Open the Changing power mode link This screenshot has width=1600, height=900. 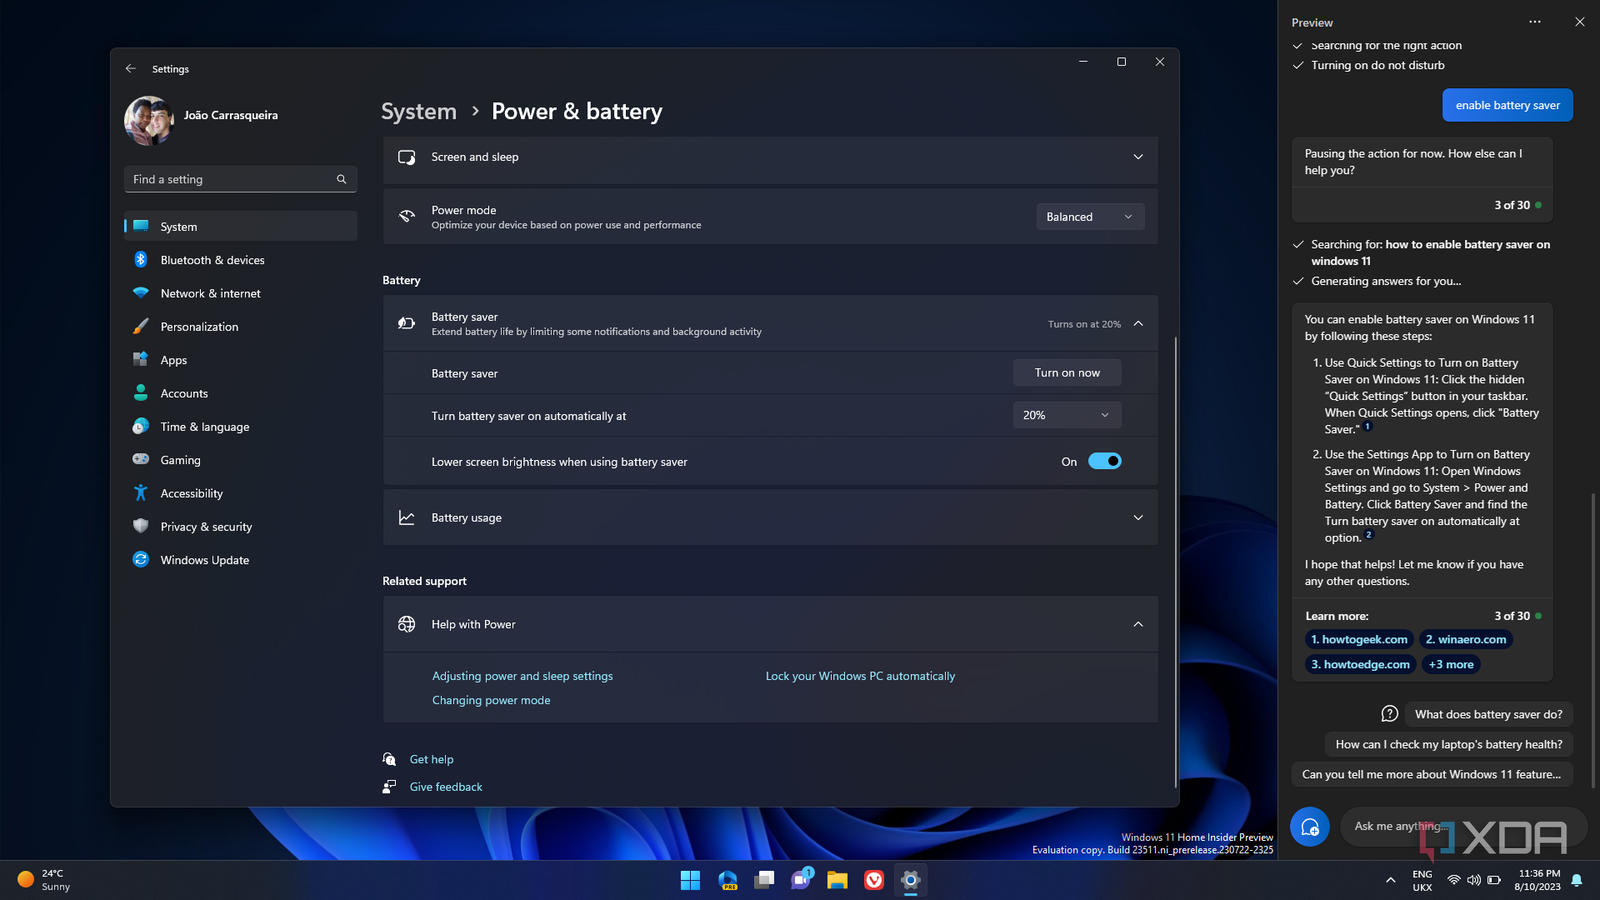491,700
